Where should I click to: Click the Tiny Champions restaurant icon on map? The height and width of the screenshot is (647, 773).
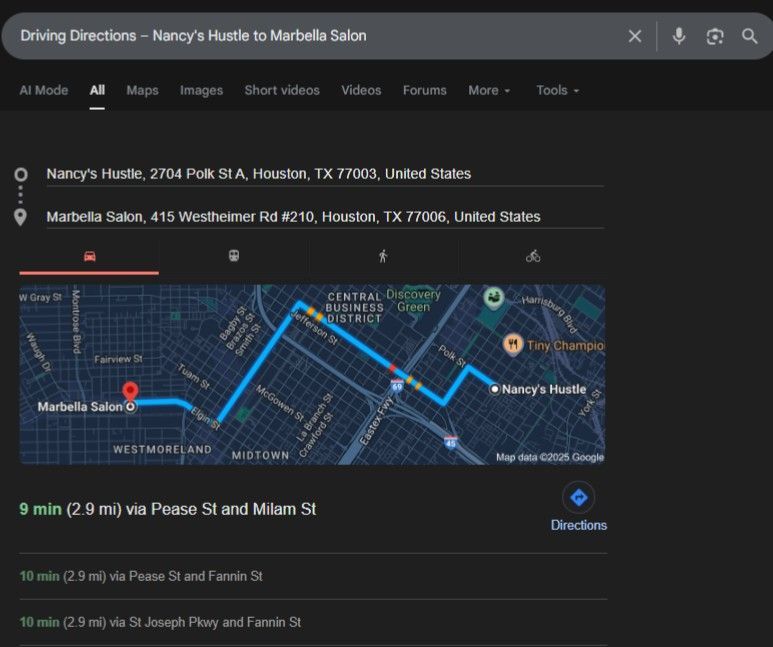pyautogui.click(x=513, y=344)
